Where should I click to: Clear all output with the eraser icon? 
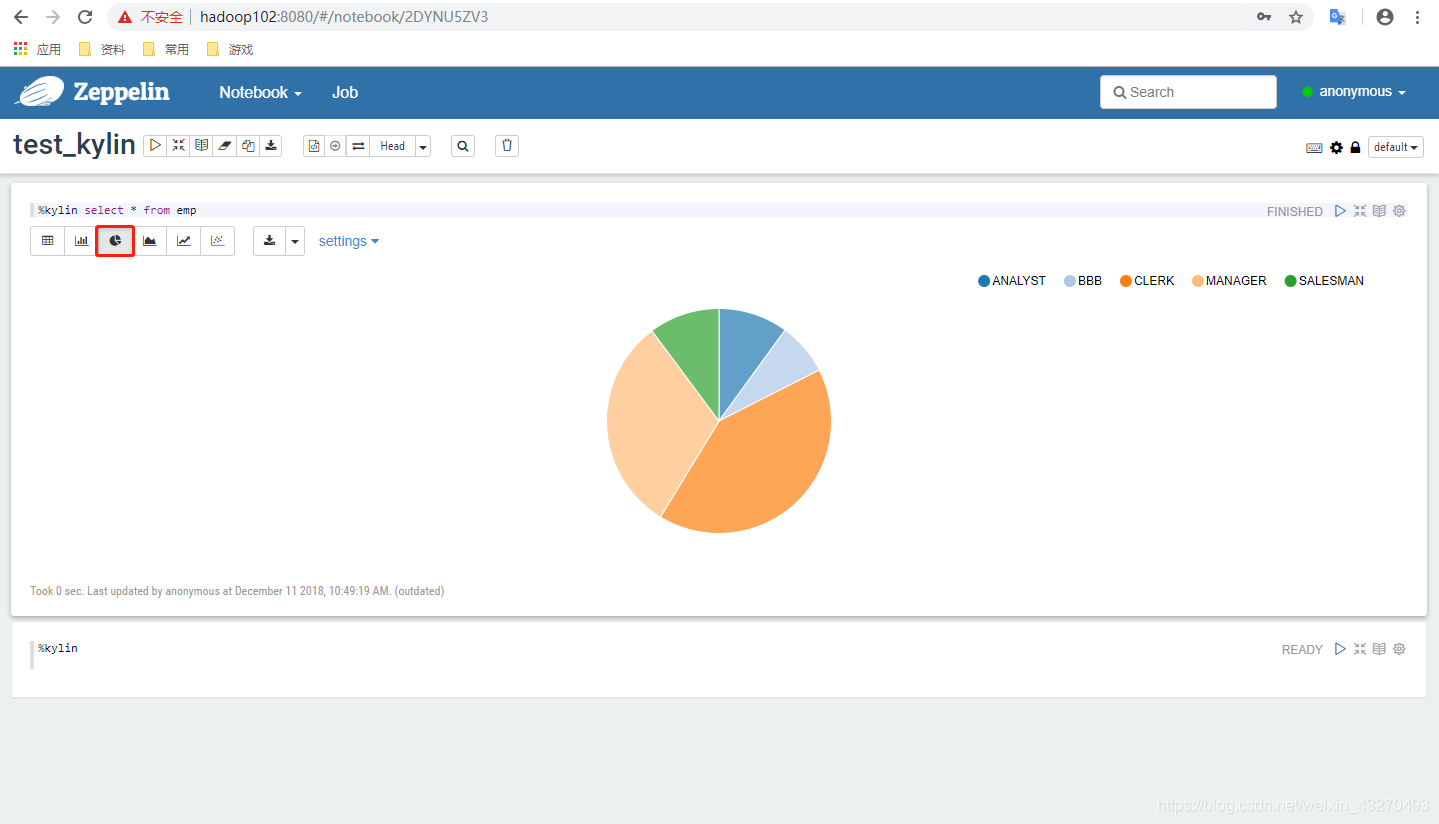click(224, 146)
